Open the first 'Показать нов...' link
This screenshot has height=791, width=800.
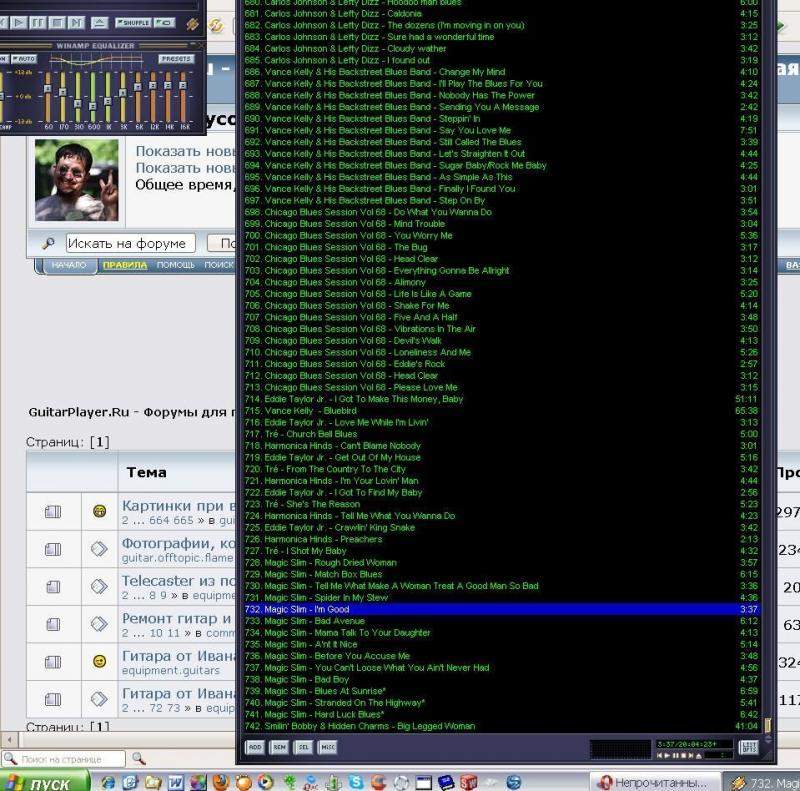pyautogui.click(x=185, y=152)
